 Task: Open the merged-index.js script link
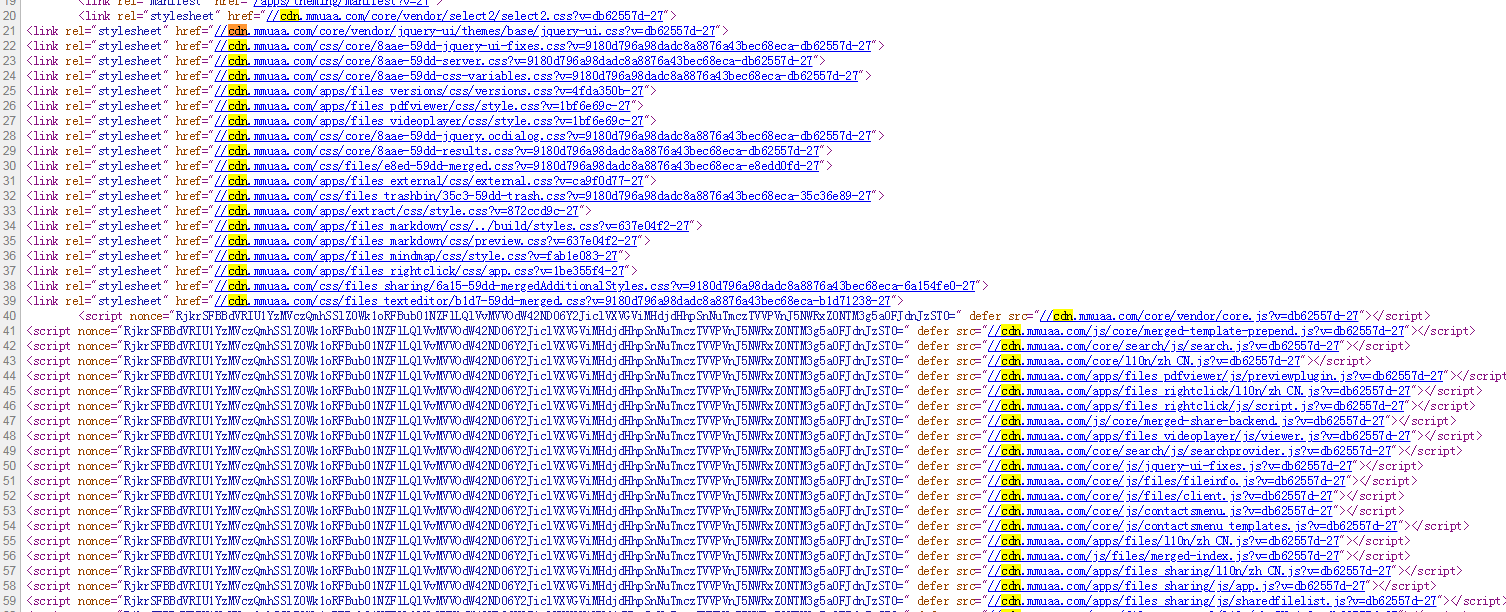(x=1164, y=556)
